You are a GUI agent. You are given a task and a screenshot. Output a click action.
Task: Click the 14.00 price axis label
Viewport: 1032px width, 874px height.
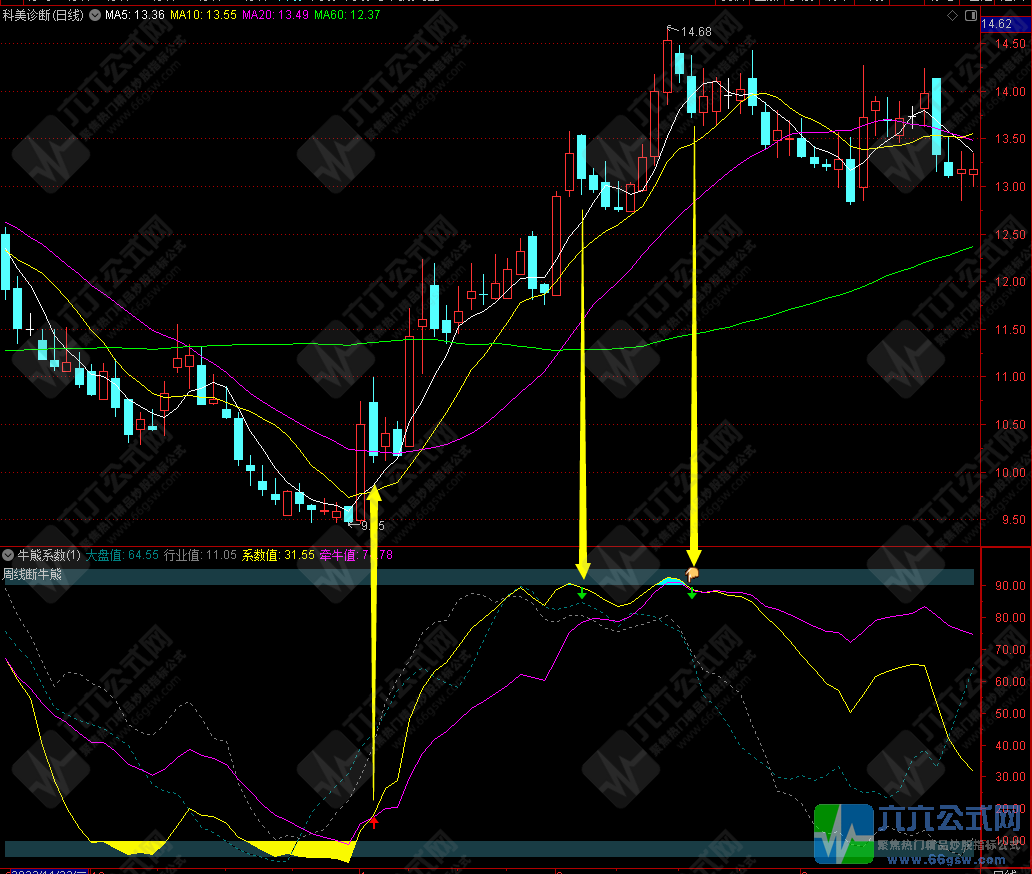pyautogui.click(x=1010, y=91)
